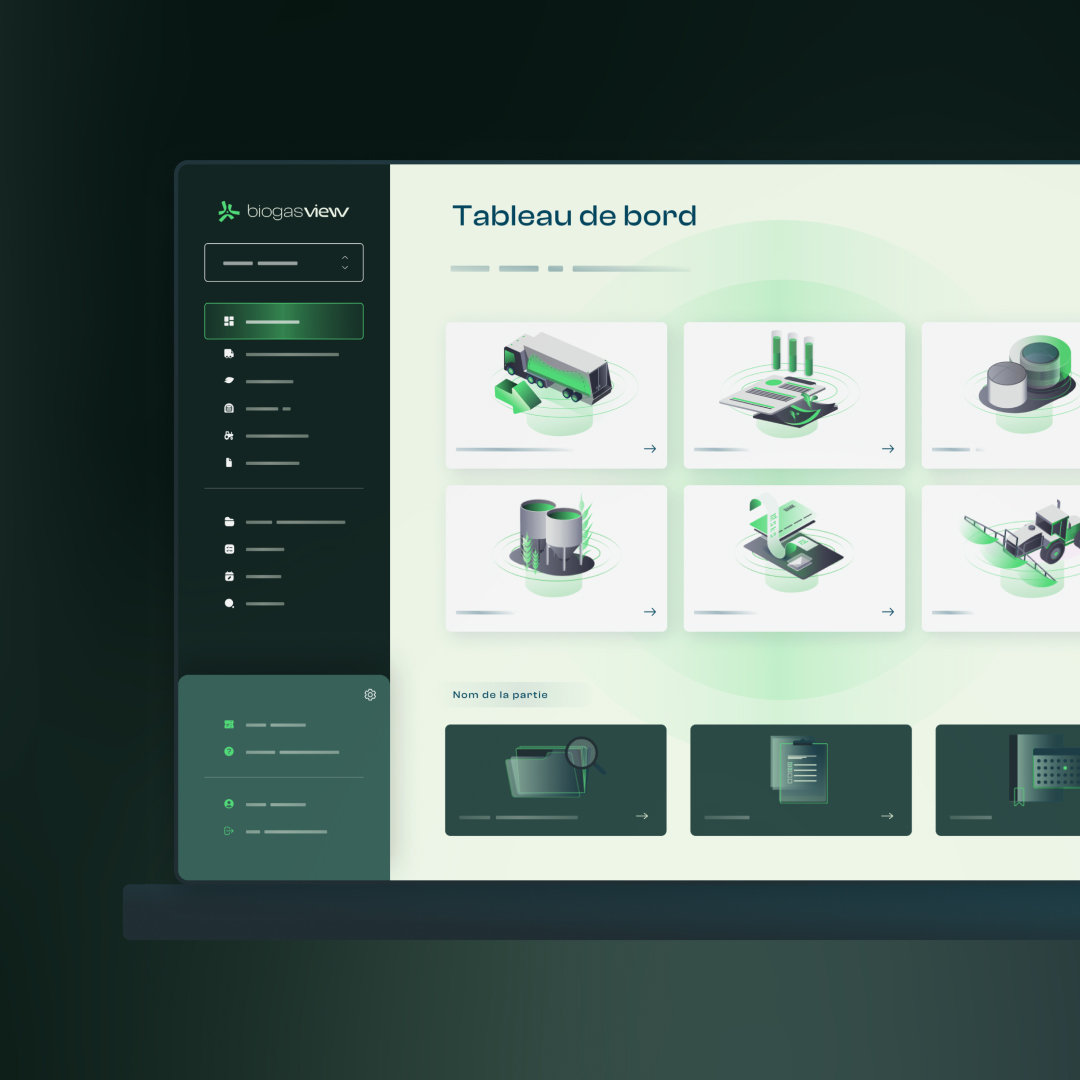Click the user profile icon
This screenshot has width=1080, height=1080.
(229, 804)
